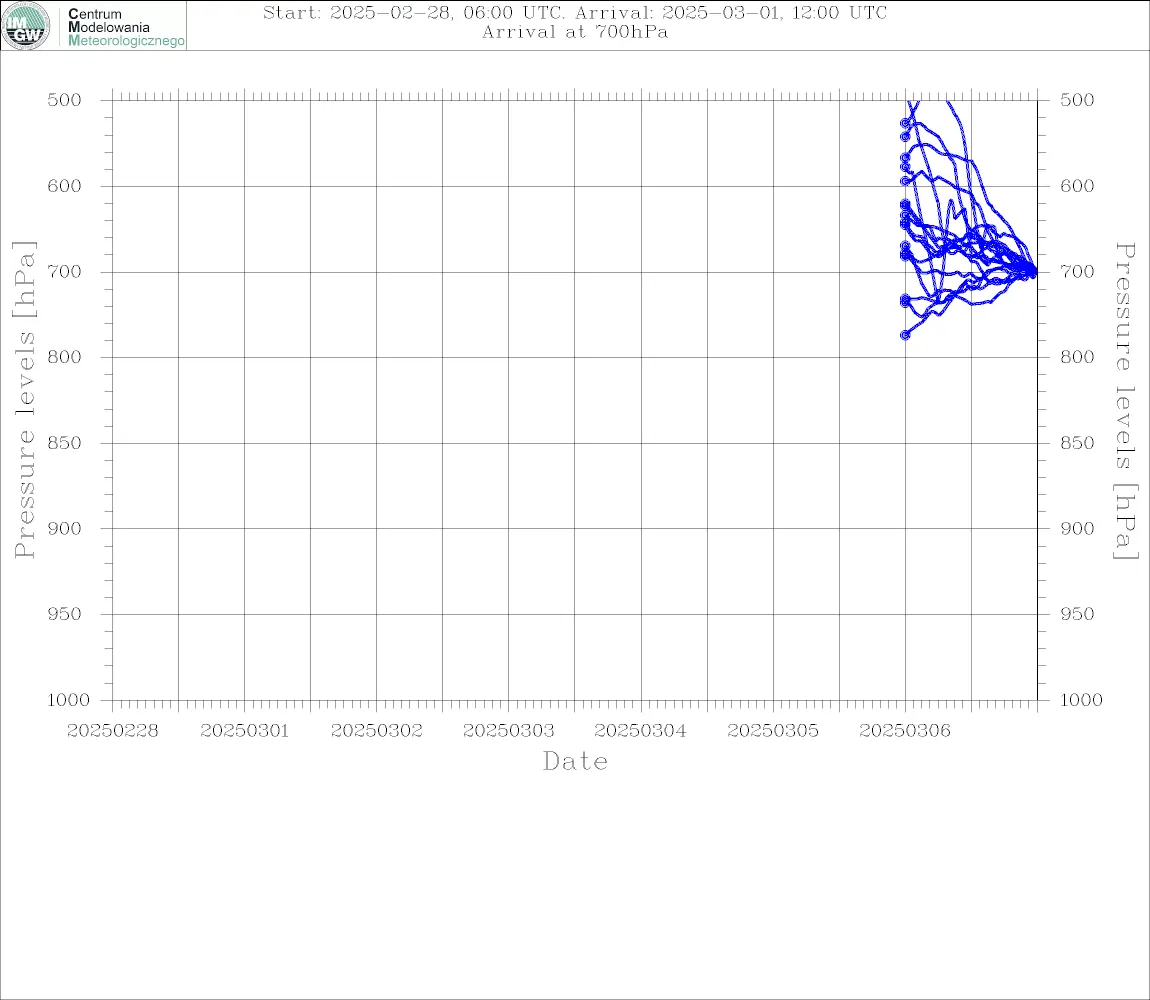Click the 20250302 date label

377,731
